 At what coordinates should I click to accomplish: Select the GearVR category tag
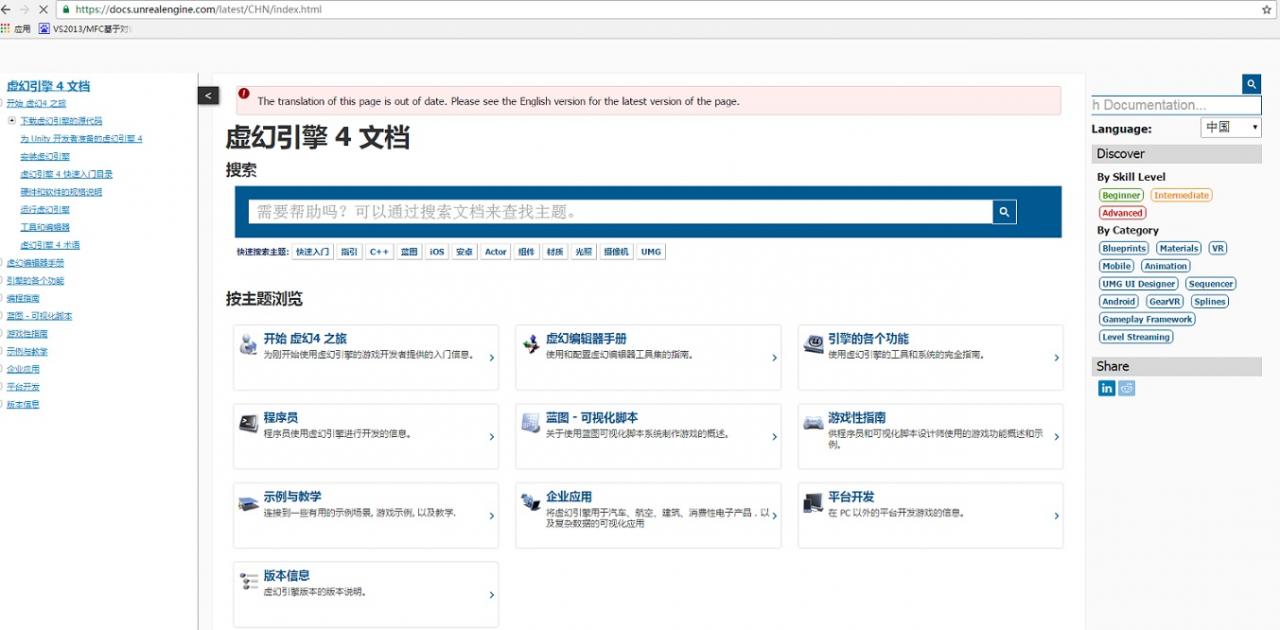click(1164, 301)
